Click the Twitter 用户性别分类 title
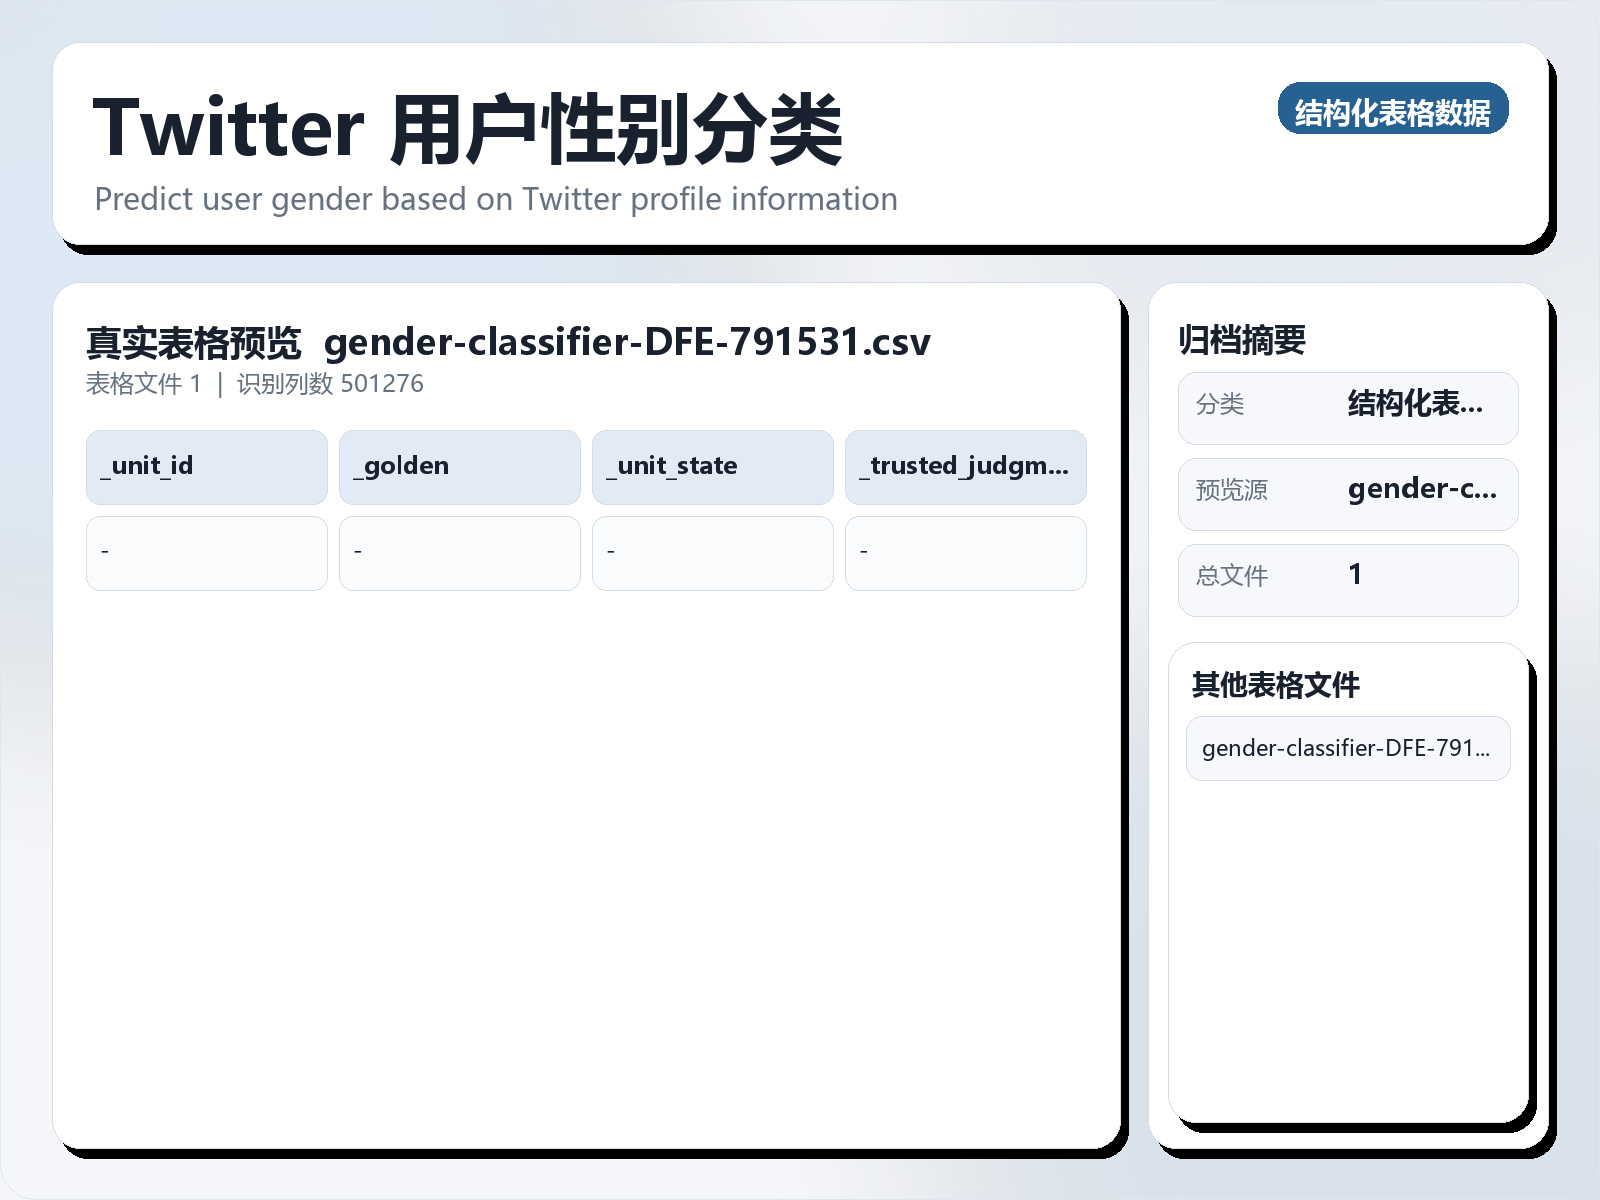Image resolution: width=1600 pixels, height=1200 pixels. pyautogui.click(x=467, y=127)
